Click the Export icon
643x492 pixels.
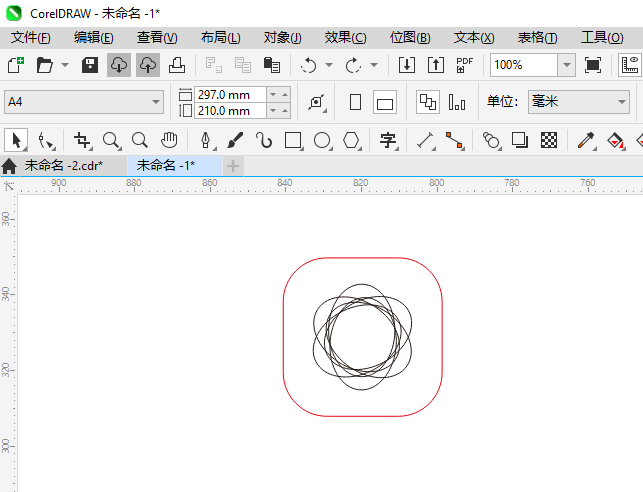[436, 65]
